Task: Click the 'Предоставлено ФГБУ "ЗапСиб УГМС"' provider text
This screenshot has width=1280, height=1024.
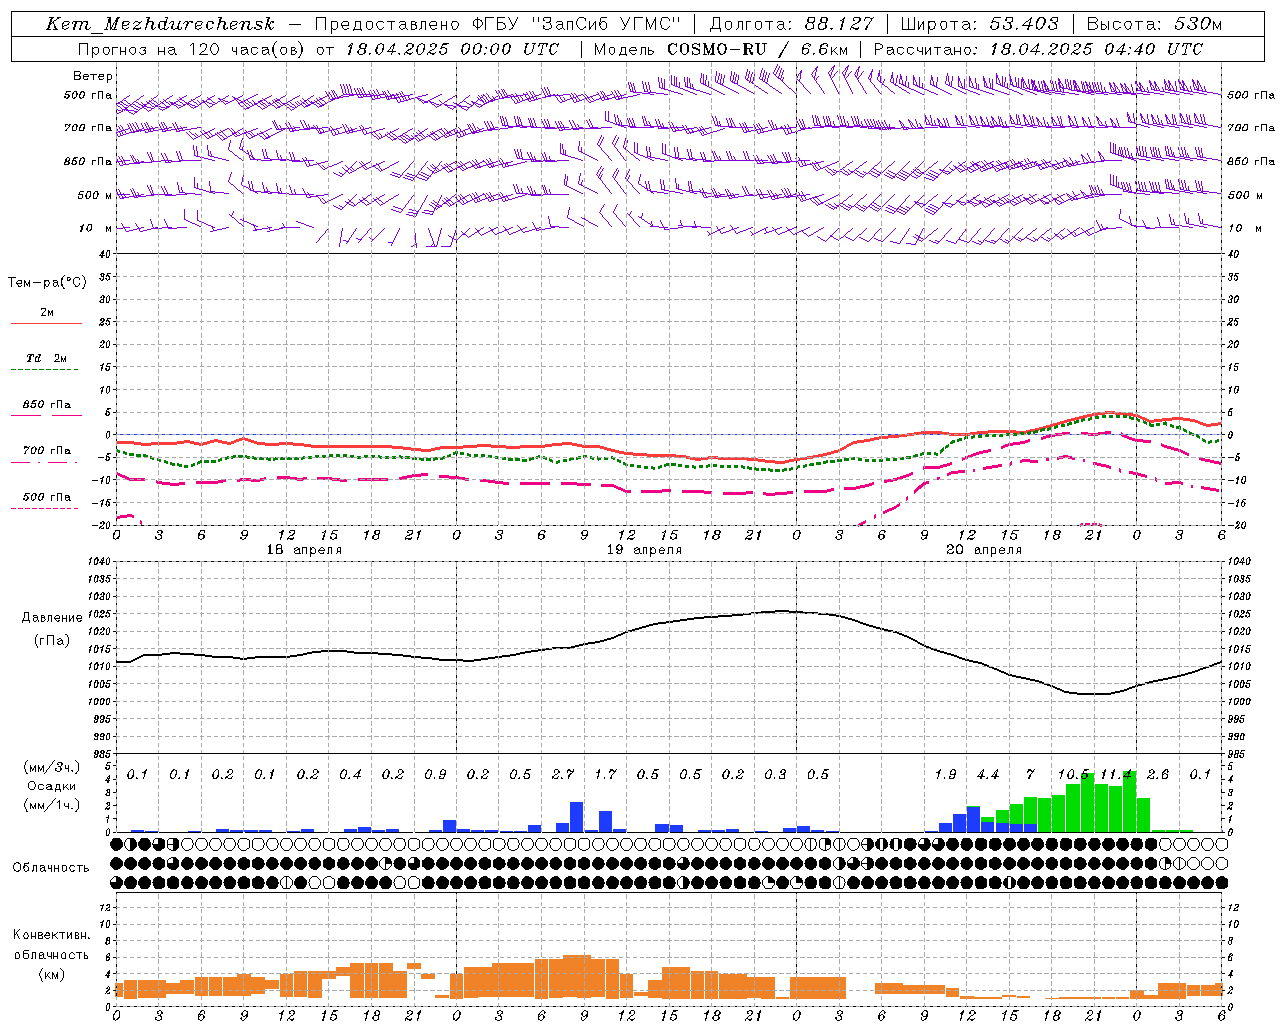Action: click(x=497, y=24)
